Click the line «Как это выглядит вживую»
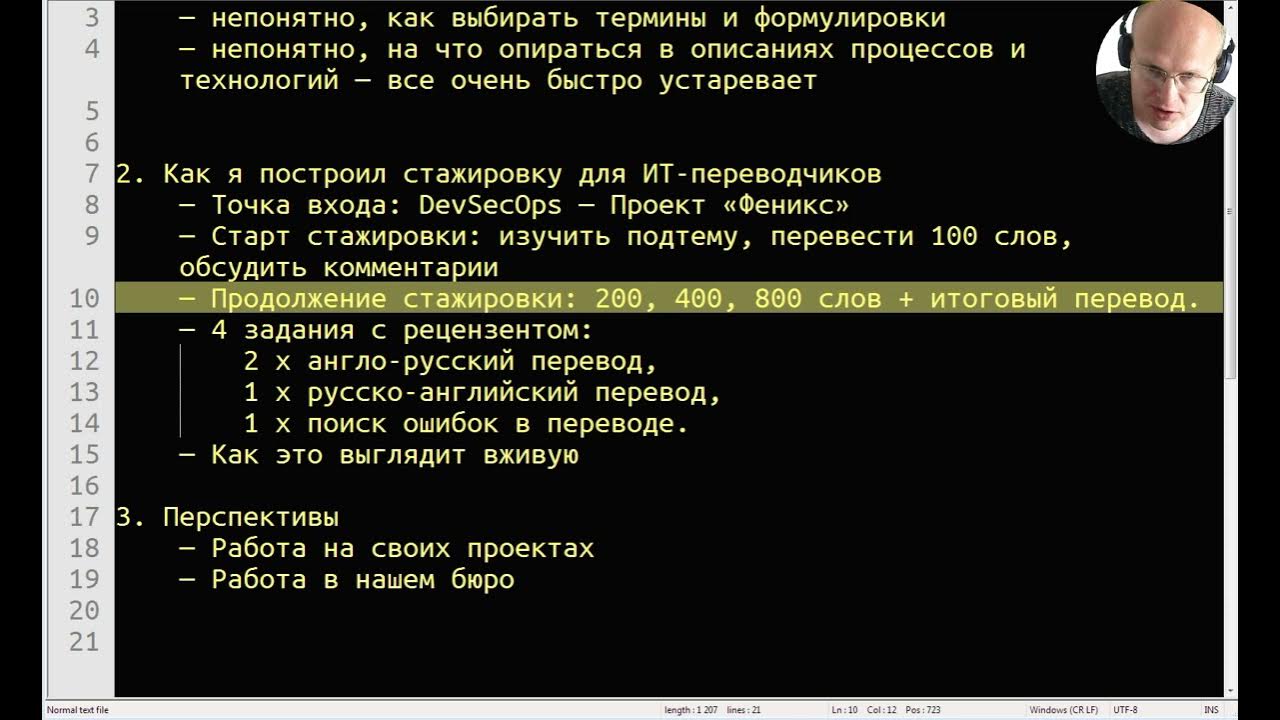The height and width of the screenshot is (720, 1280). pyautogui.click(x=379, y=455)
